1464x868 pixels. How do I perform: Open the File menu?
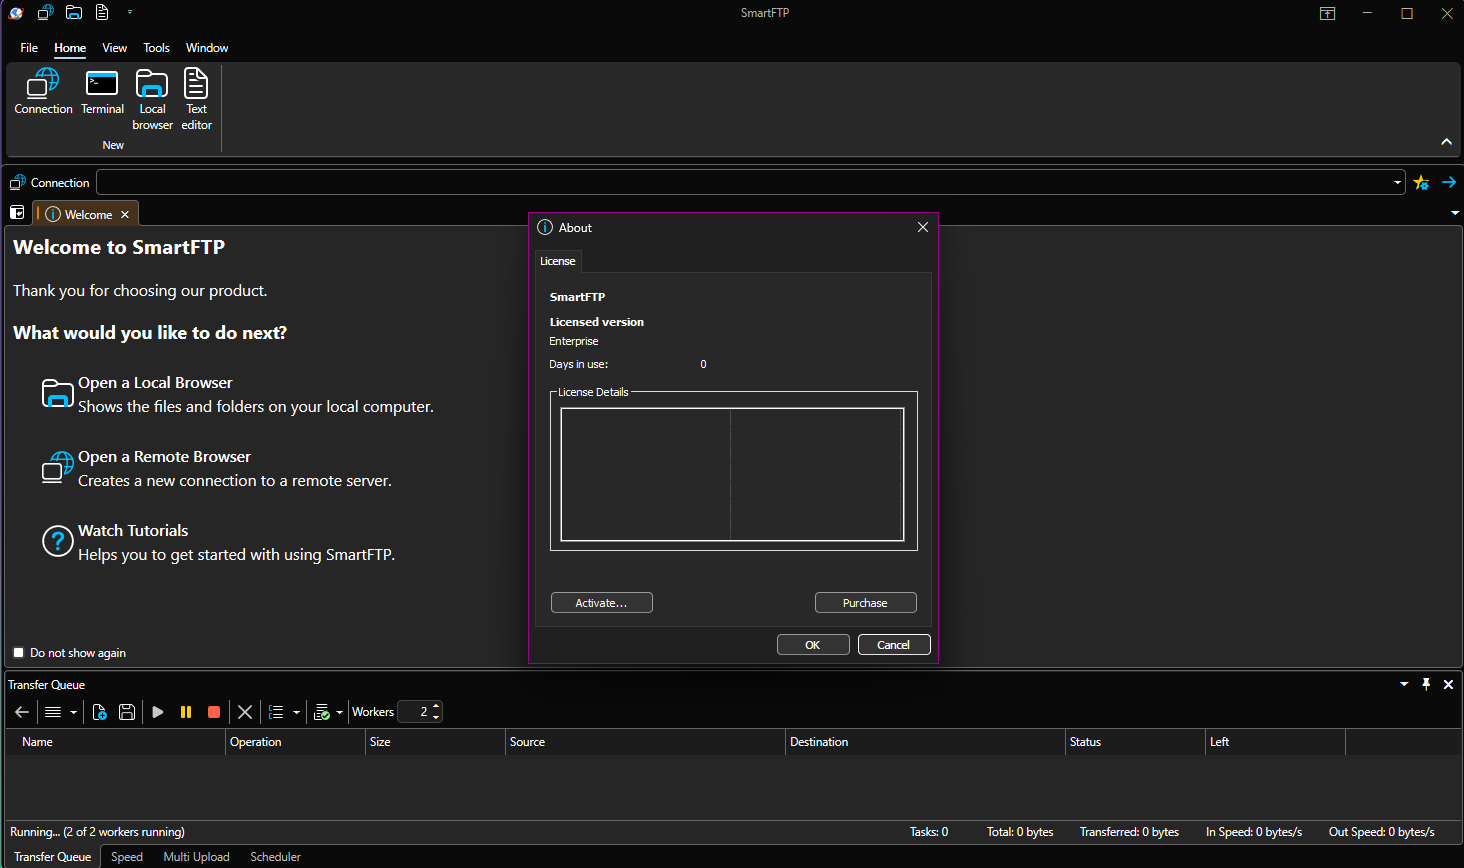coord(29,48)
